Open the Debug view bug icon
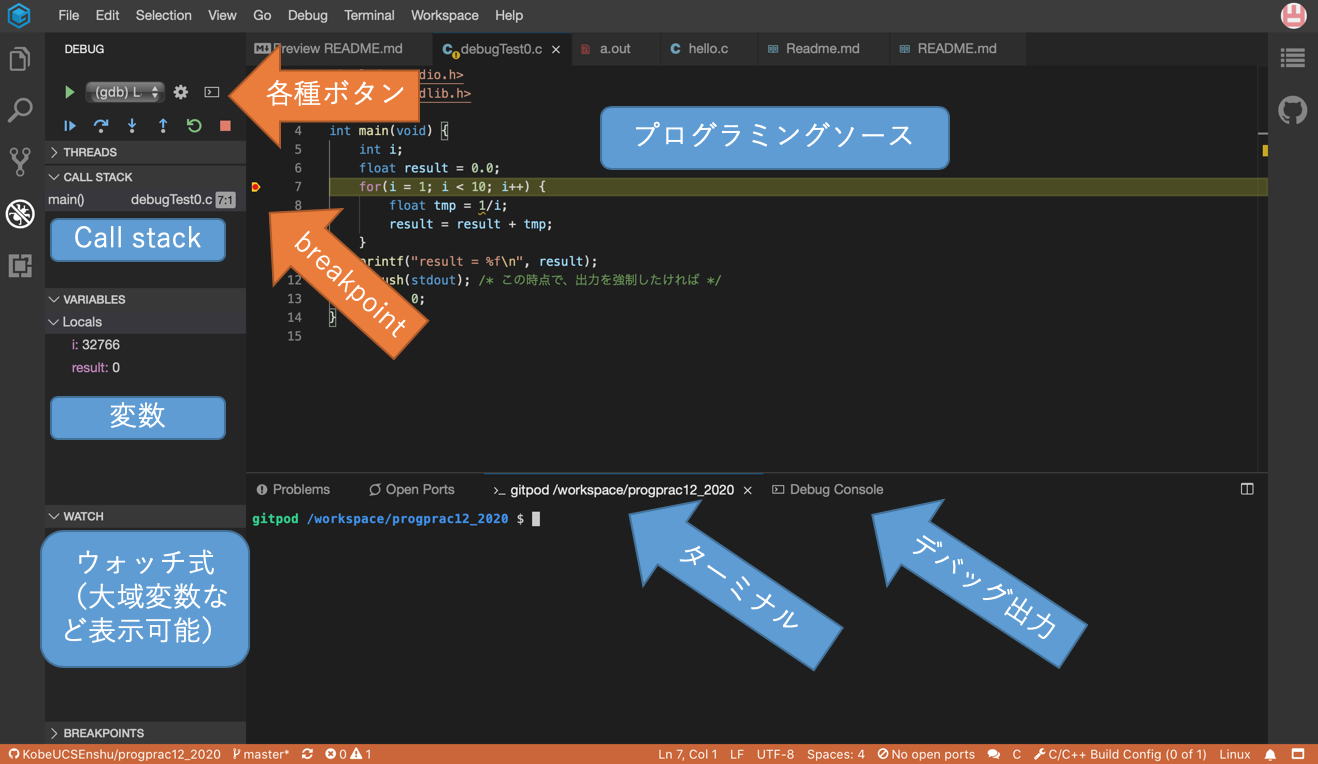Image resolution: width=1318 pixels, height=764 pixels. (x=20, y=213)
